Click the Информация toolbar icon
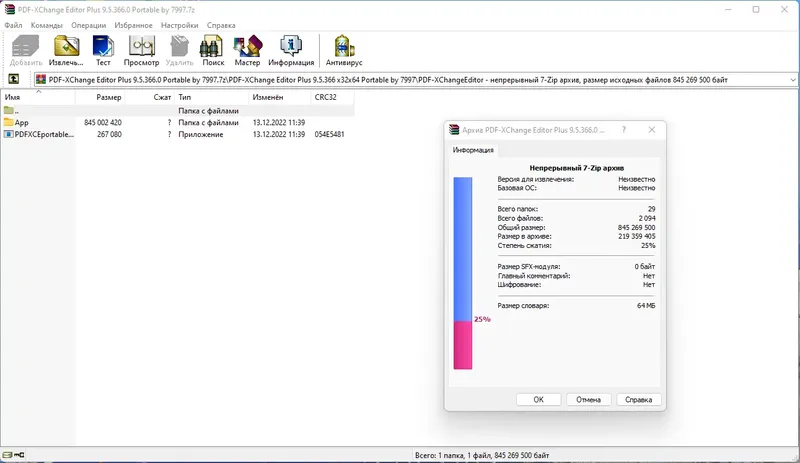Image resolution: width=800 pixels, height=463 pixels. 291,46
